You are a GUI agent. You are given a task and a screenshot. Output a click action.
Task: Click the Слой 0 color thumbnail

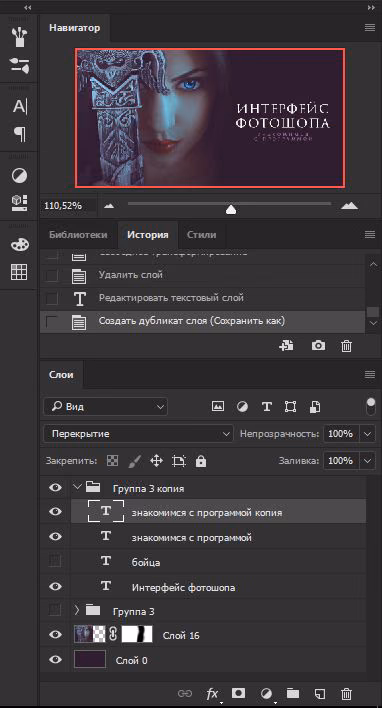click(x=90, y=659)
